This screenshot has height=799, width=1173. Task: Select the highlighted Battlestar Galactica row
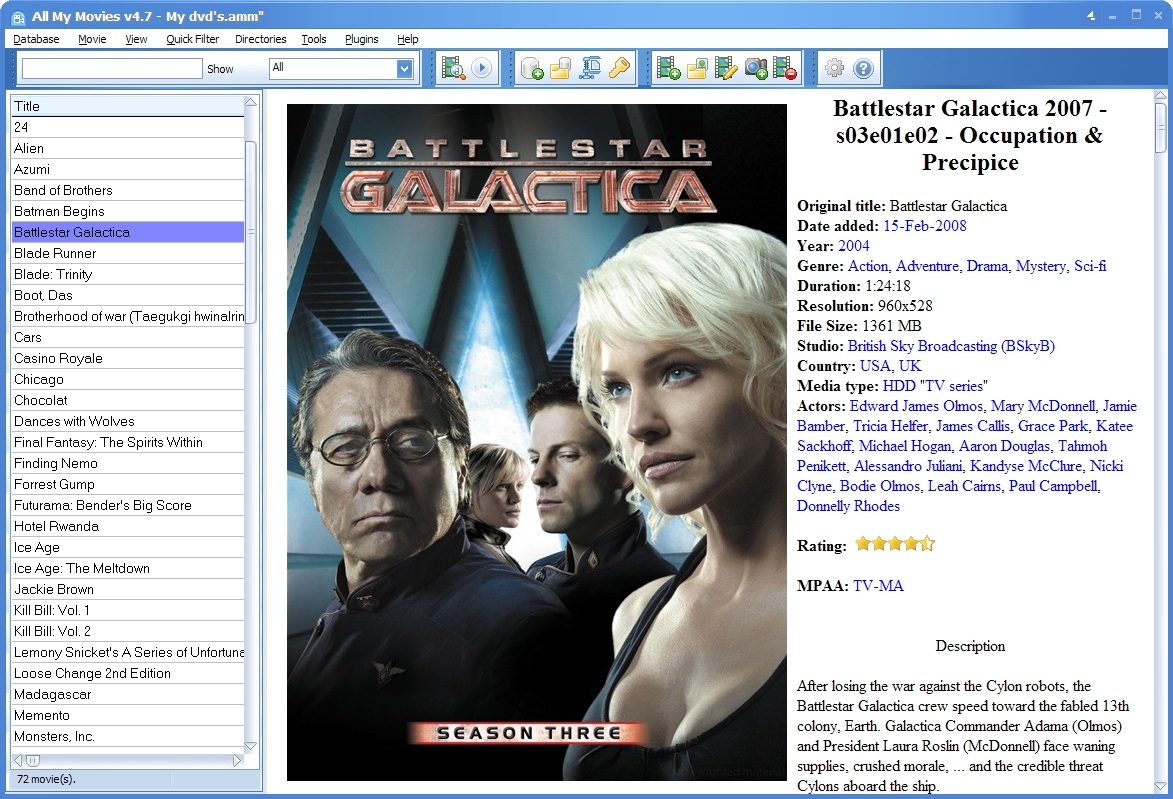click(x=127, y=232)
